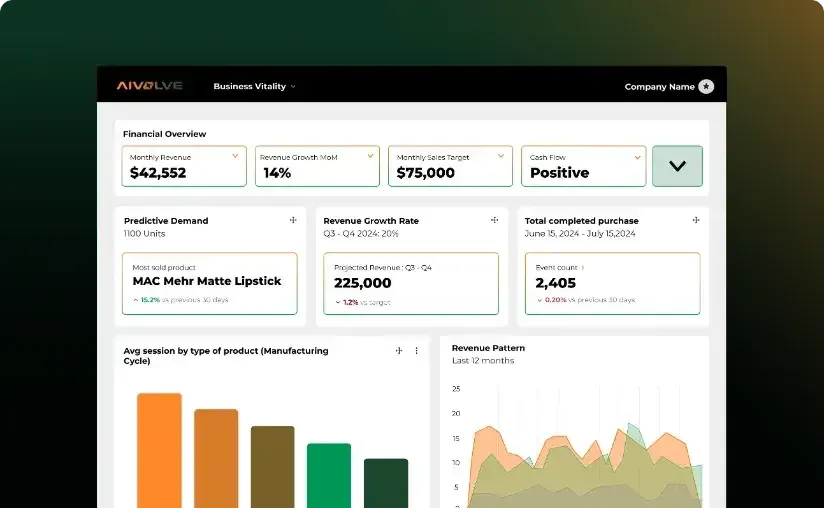Click the Financial Overview heading
The width and height of the screenshot is (824, 508).
[x=164, y=134]
